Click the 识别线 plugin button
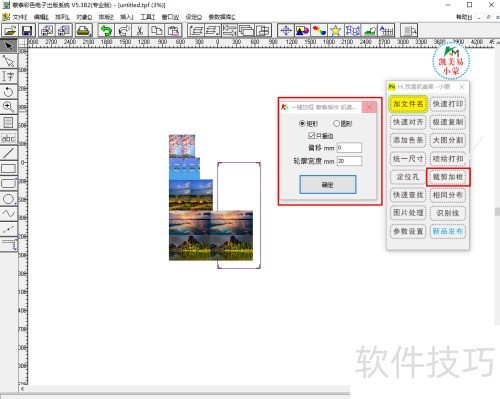 (448, 213)
